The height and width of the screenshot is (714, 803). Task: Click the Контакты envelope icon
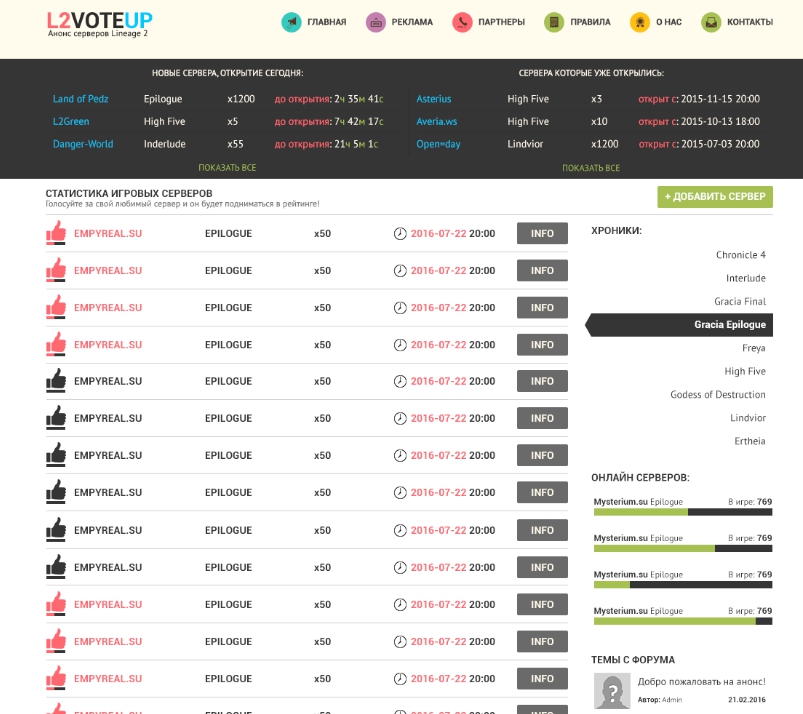point(710,22)
